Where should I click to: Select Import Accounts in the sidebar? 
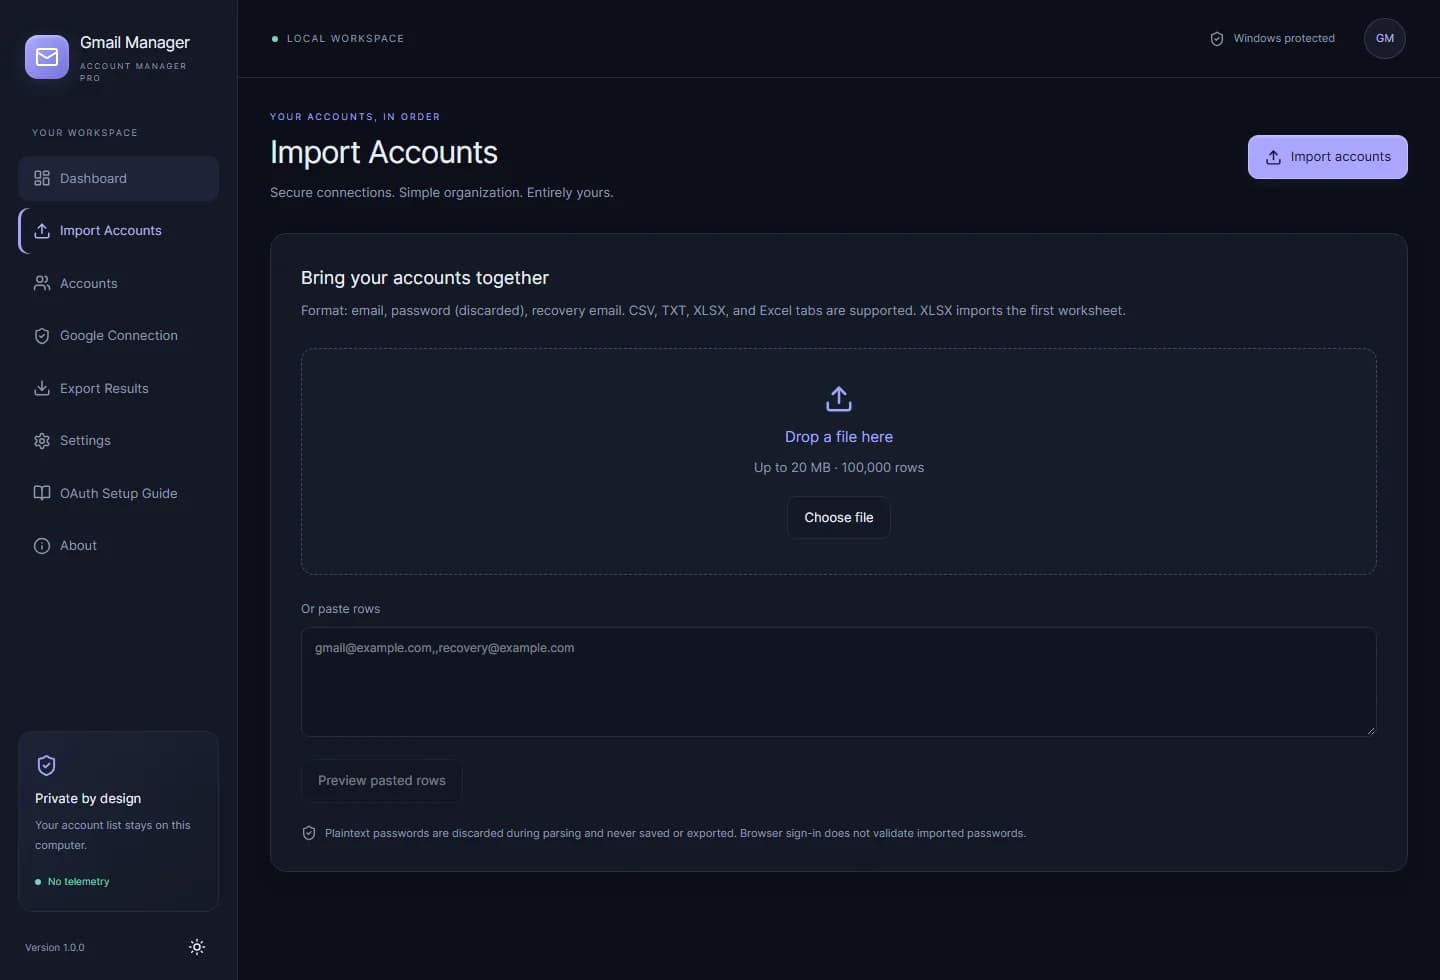(118, 231)
